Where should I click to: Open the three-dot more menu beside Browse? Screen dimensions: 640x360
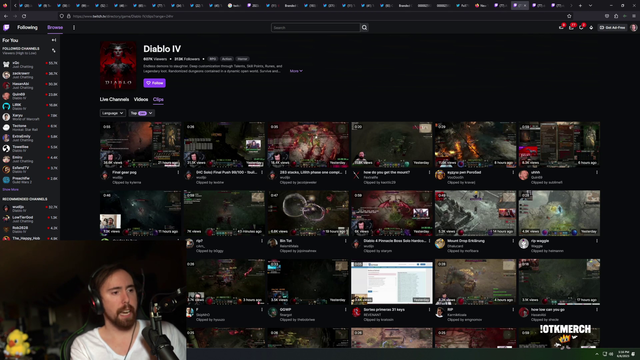pos(74,28)
